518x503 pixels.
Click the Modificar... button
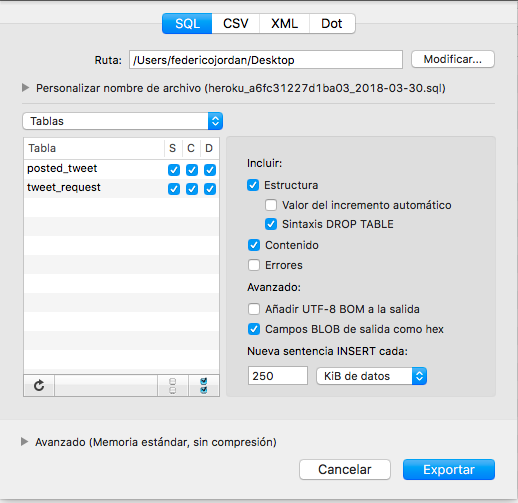click(x=453, y=59)
